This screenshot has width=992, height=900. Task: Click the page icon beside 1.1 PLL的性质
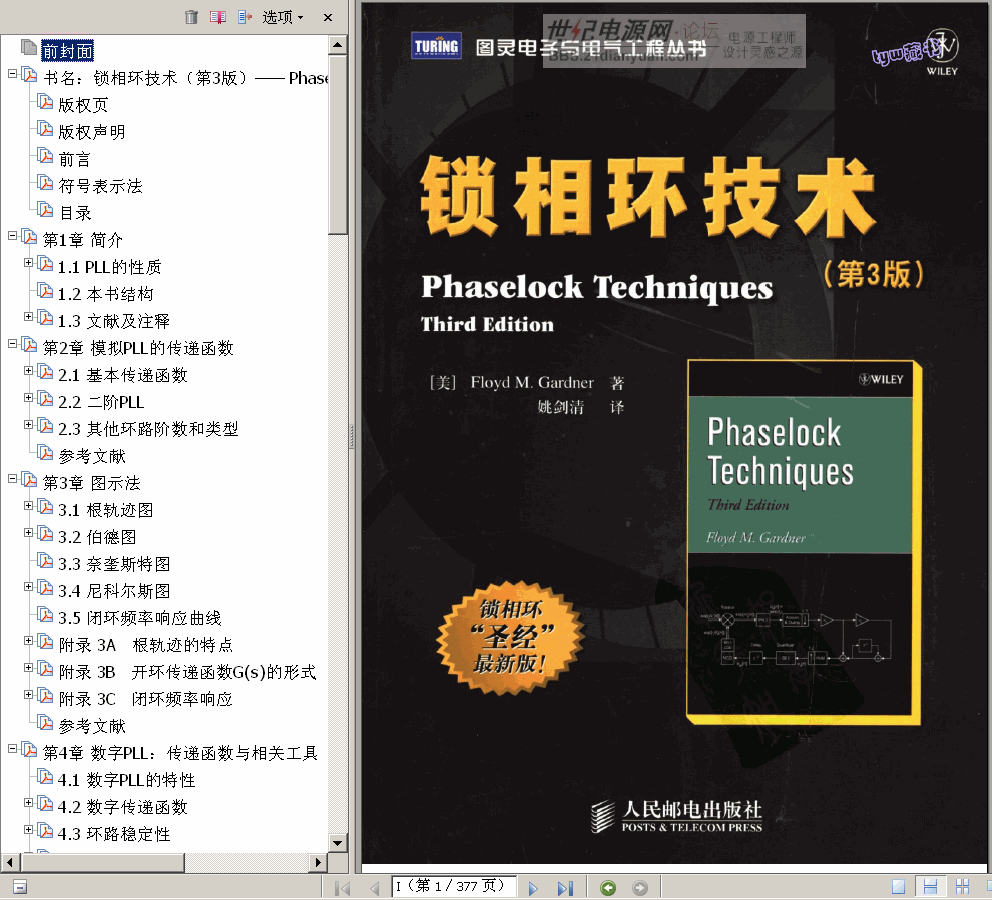click(45, 263)
